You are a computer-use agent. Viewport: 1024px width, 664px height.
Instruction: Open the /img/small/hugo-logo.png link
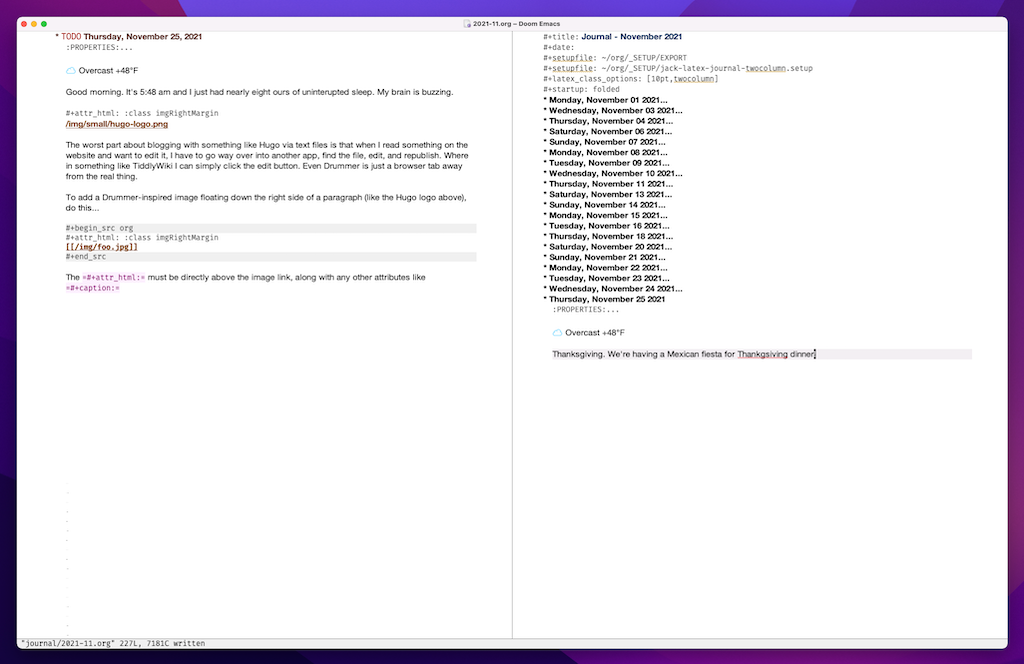coord(116,124)
